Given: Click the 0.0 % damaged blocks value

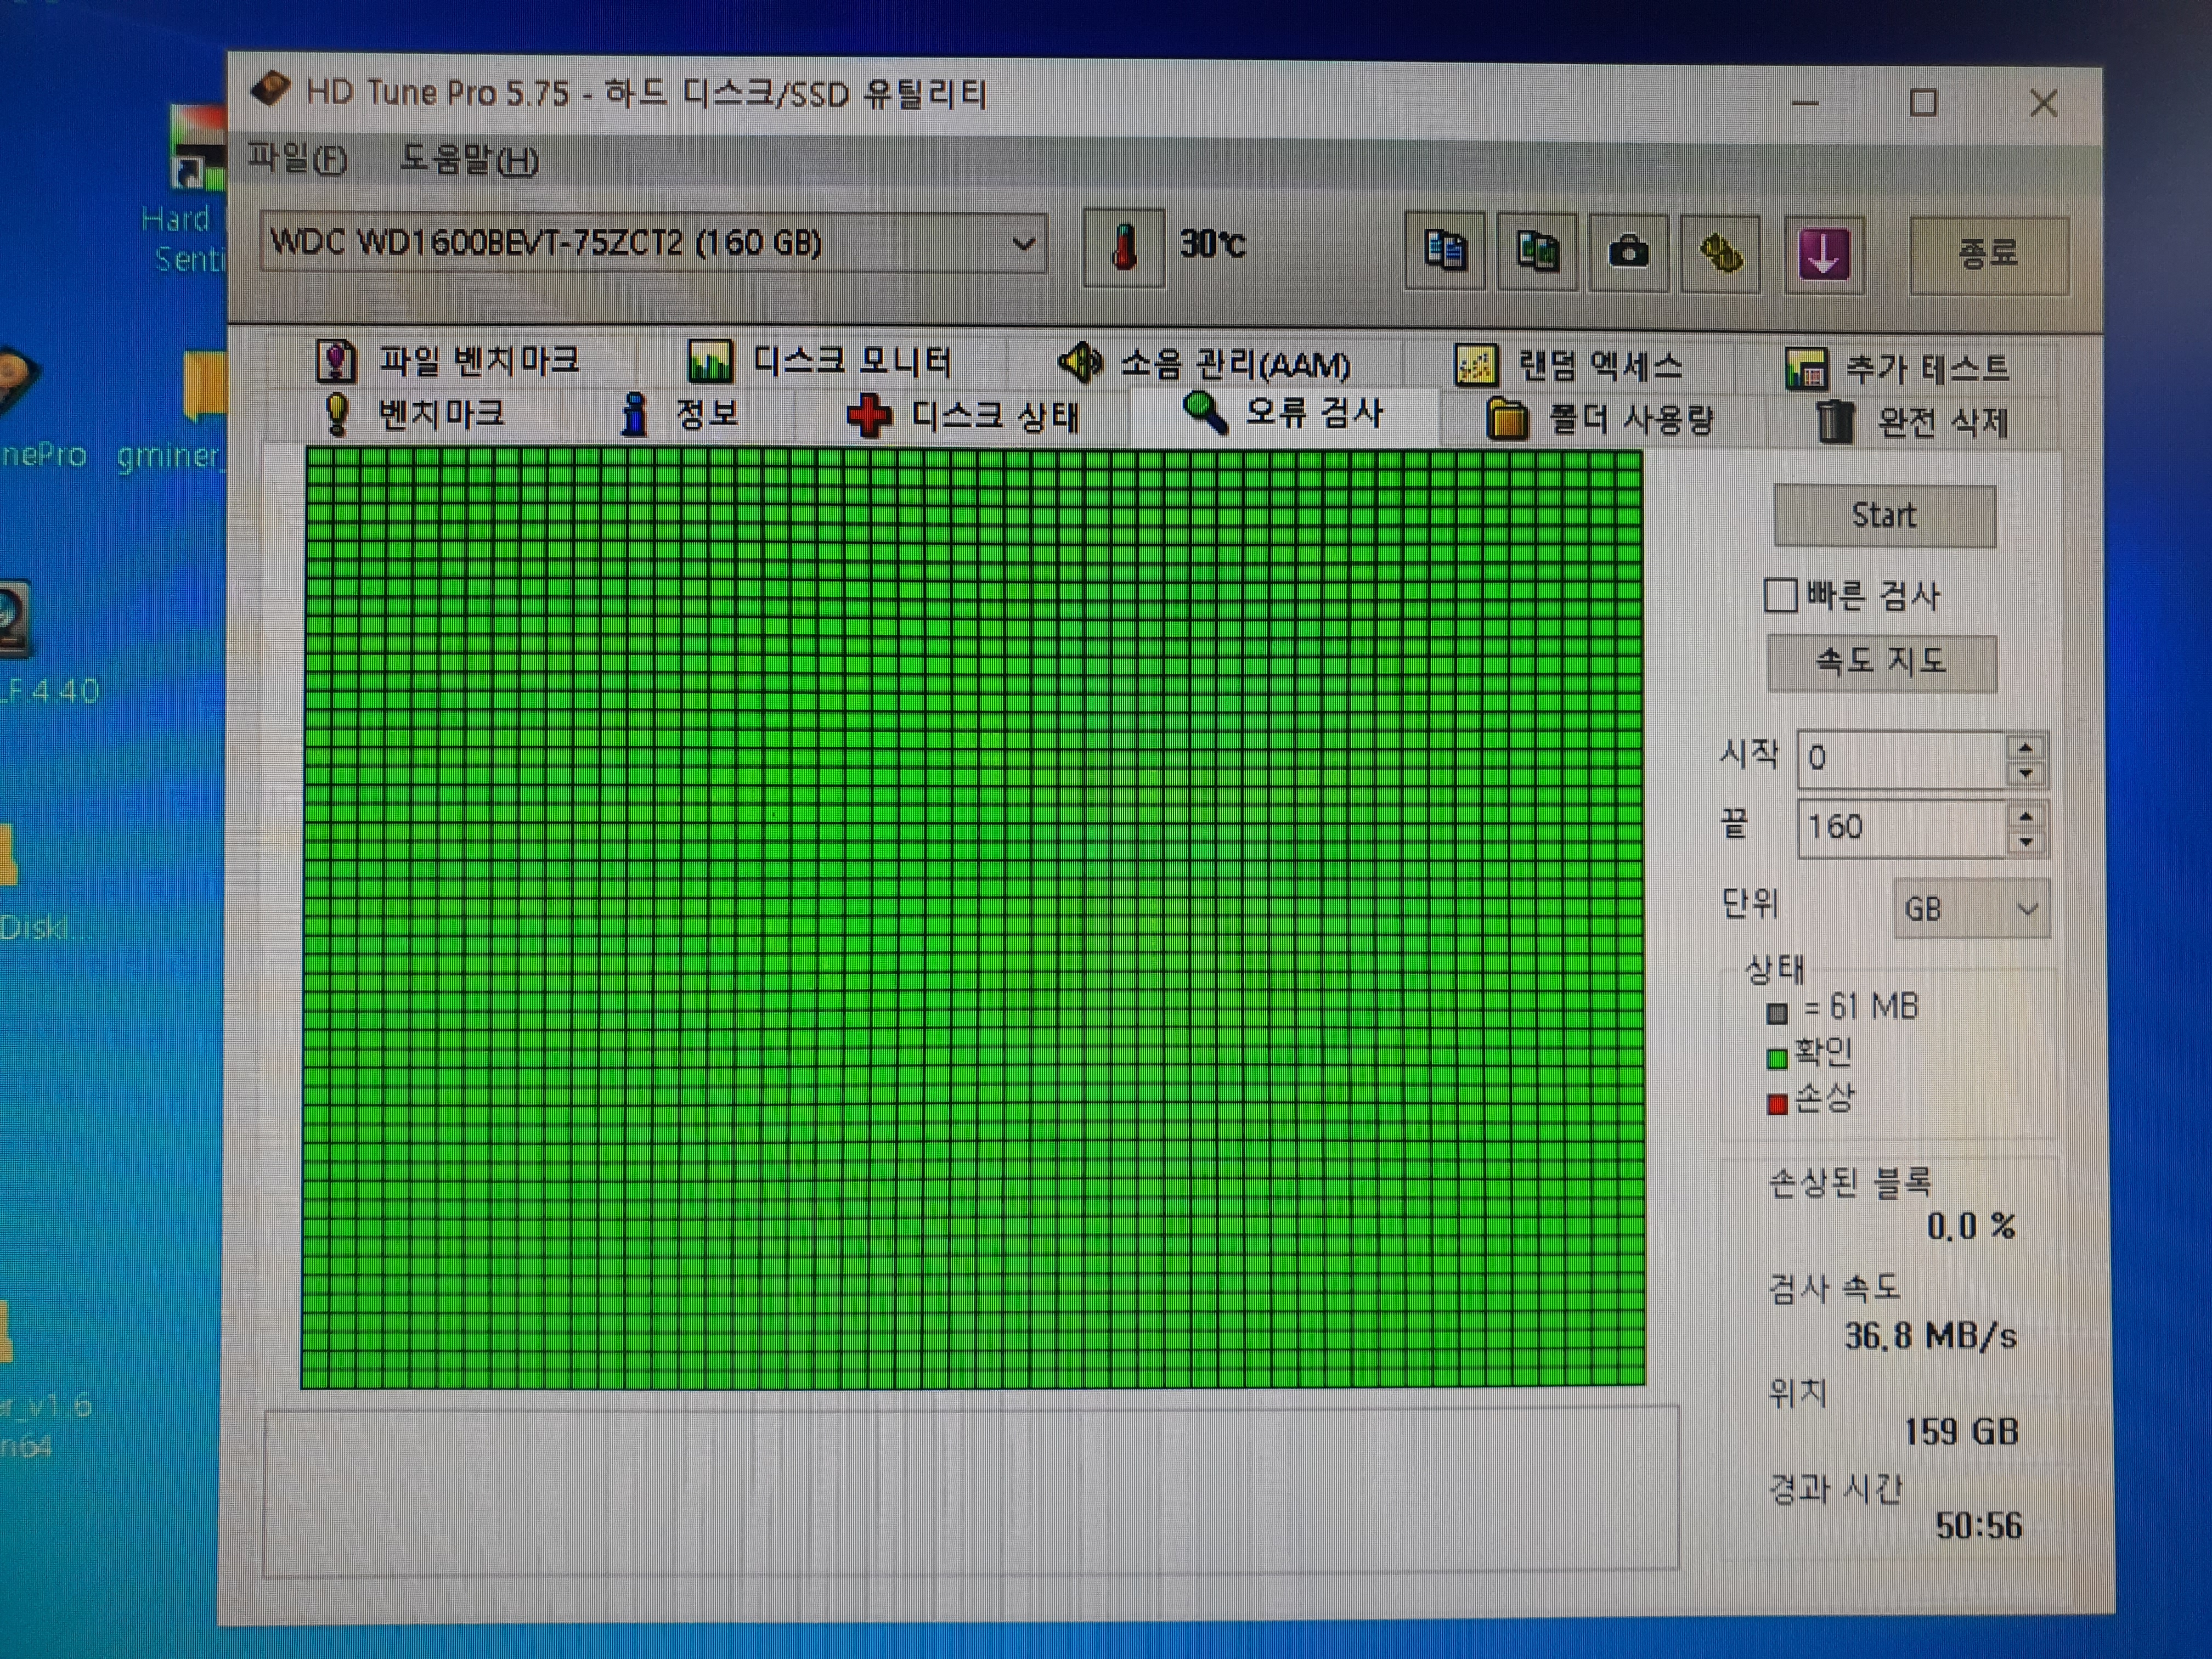Looking at the screenshot, I should point(1971,1227).
